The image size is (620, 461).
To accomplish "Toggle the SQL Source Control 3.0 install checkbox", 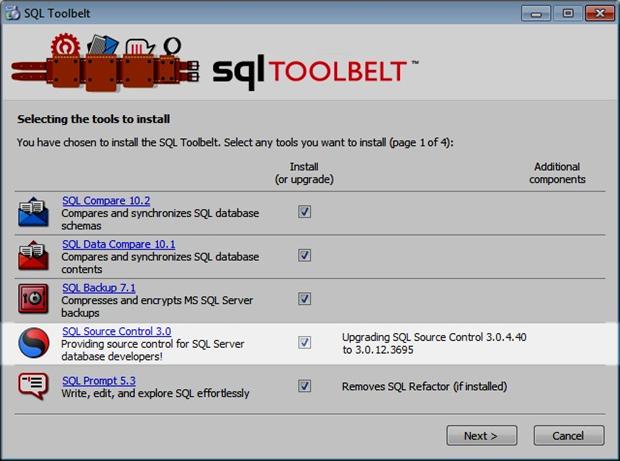I will pos(304,342).
